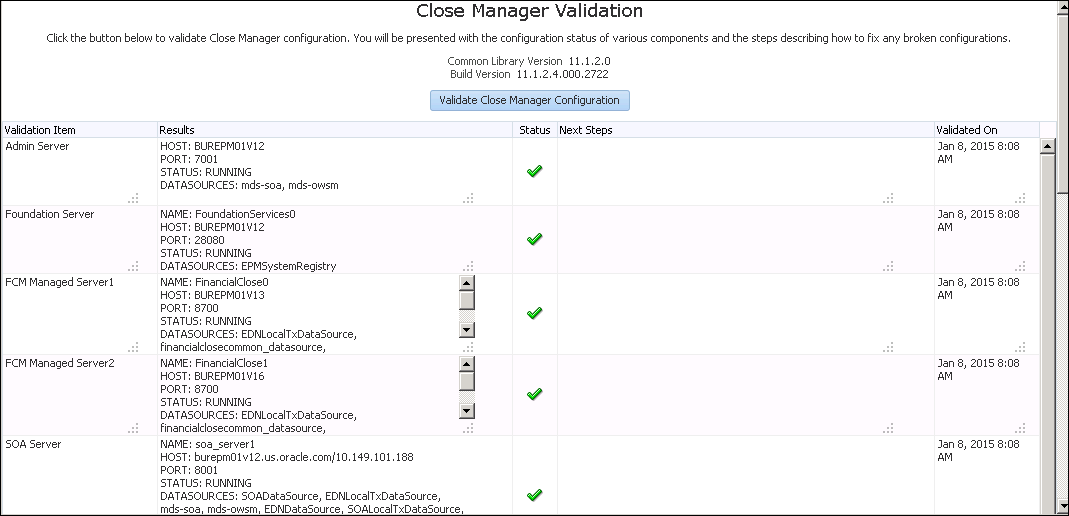Click 'NAME: soa_server1' text
1069x516 pixels.
pyautogui.click(x=207, y=444)
